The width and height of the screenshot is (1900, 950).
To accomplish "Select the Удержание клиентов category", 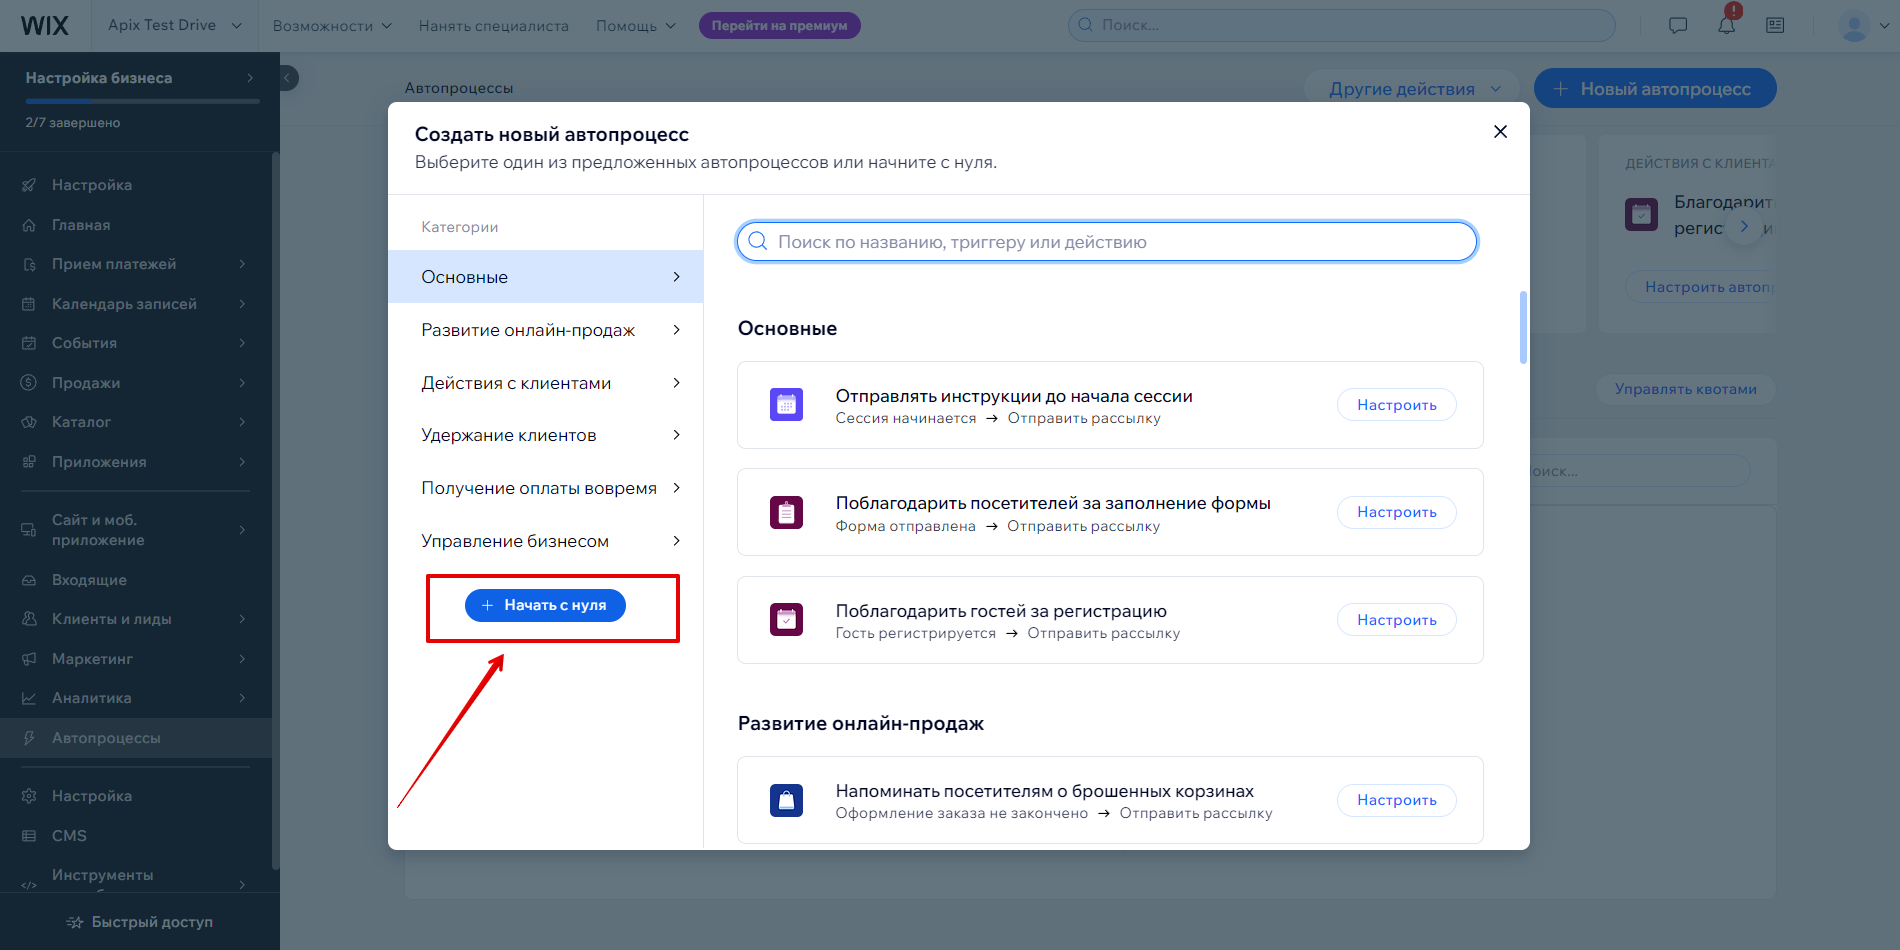I will click(x=546, y=435).
